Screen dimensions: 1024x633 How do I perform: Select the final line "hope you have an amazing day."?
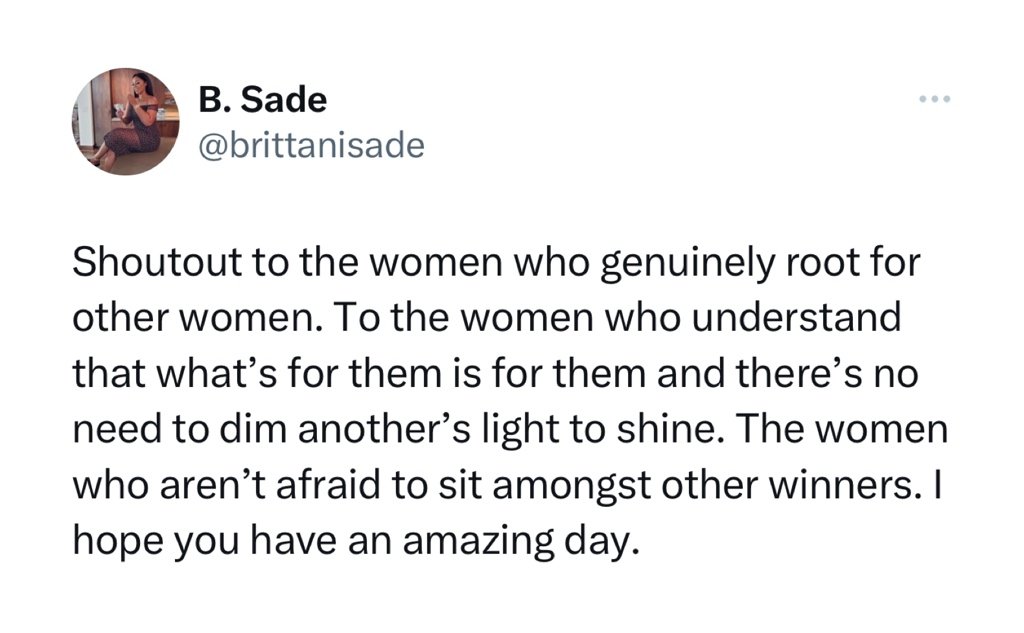(x=353, y=542)
